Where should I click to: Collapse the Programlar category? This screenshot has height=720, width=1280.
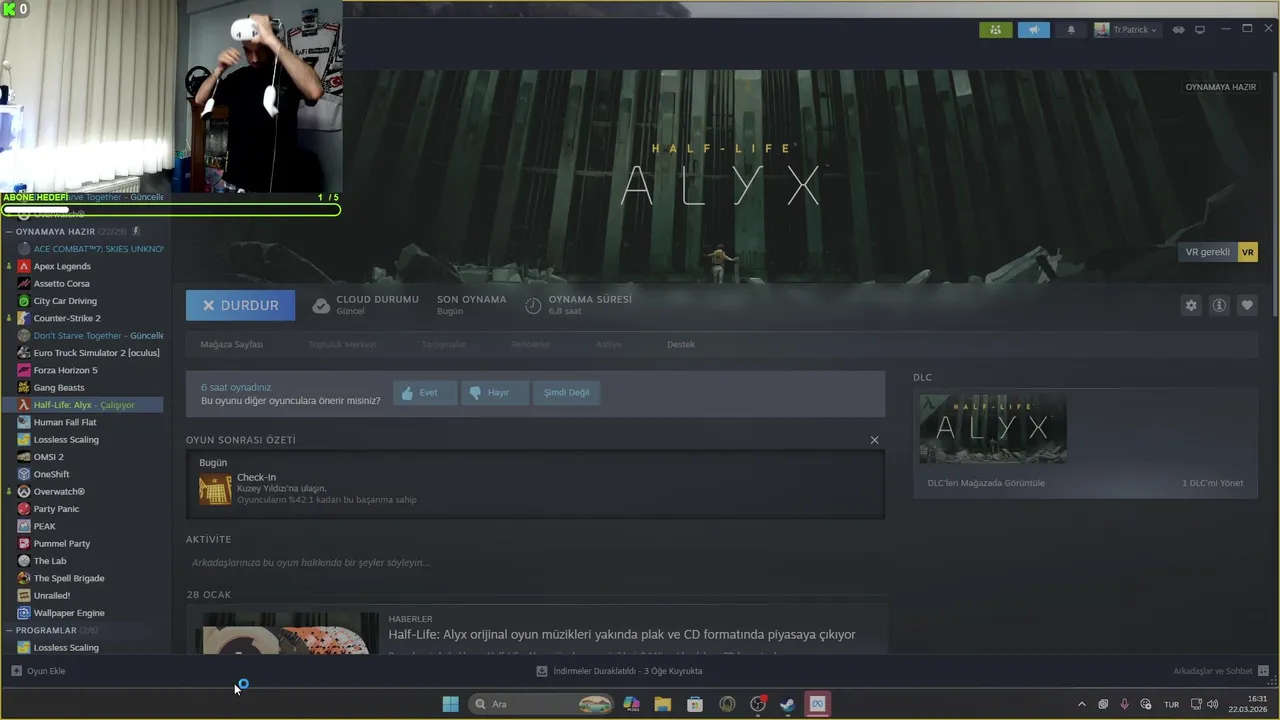point(9,630)
